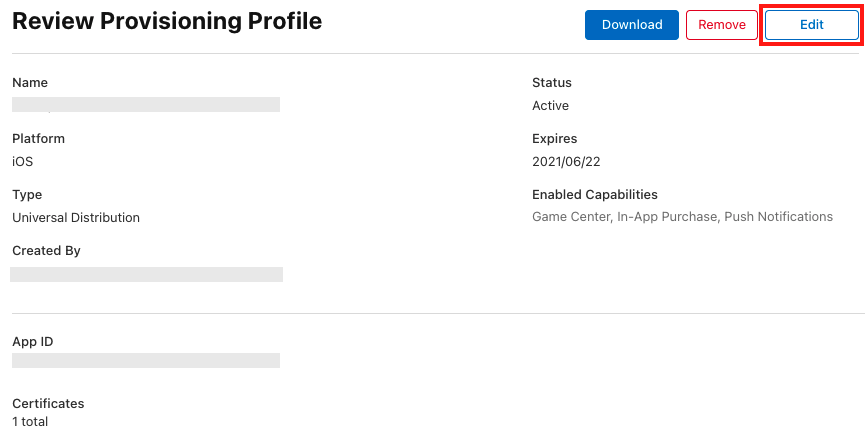Select the redacted Created By value
Image resolution: width=865 pixels, height=437 pixels.
[146, 274]
